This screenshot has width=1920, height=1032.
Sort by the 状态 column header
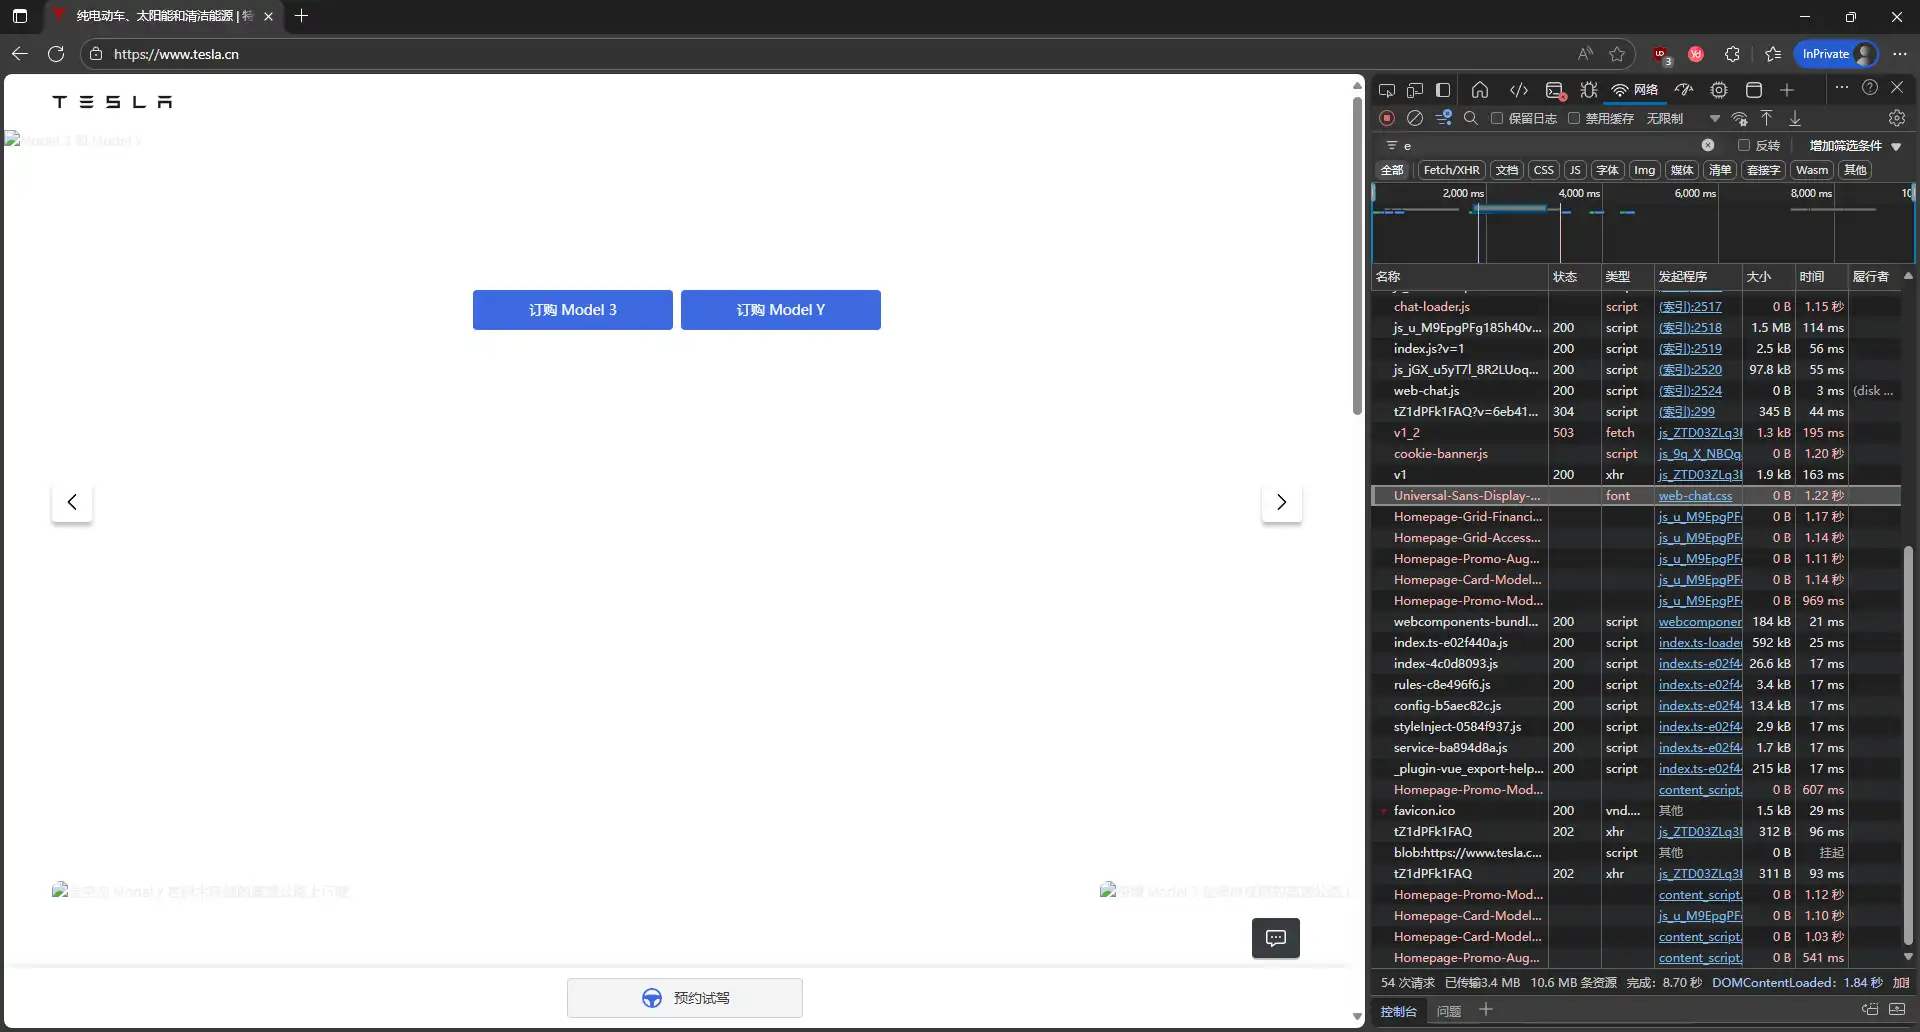click(1574, 276)
